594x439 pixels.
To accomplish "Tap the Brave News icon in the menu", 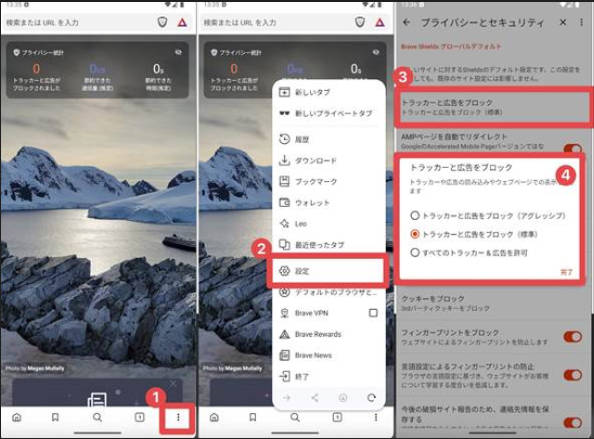I will [x=284, y=355].
